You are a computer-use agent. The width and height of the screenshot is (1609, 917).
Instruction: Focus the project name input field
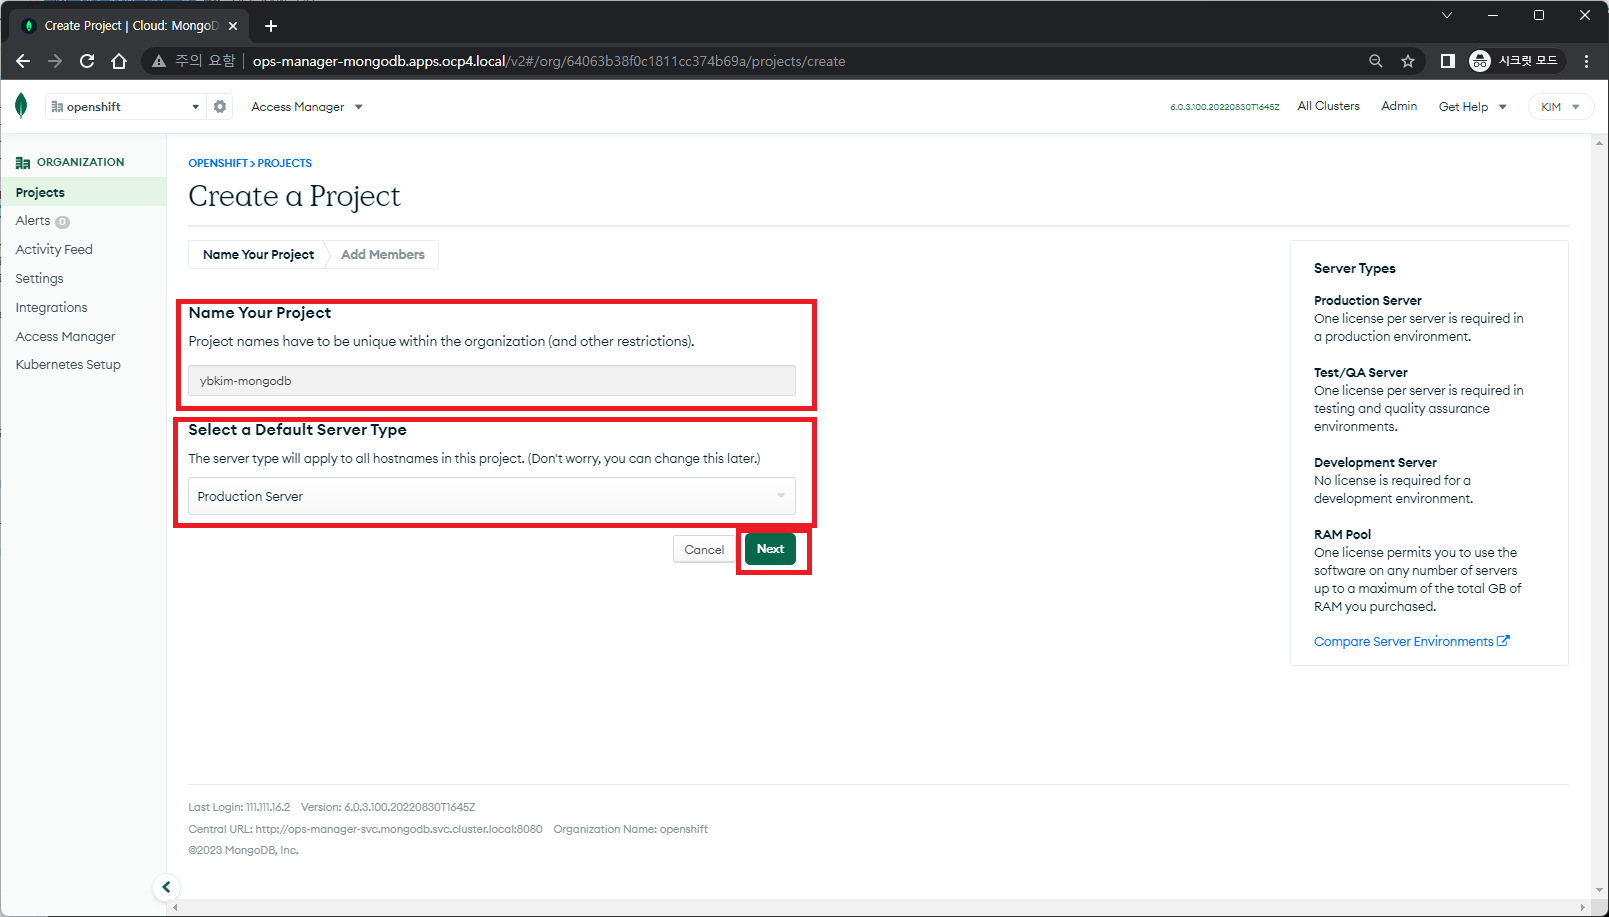pyautogui.click(x=492, y=381)
